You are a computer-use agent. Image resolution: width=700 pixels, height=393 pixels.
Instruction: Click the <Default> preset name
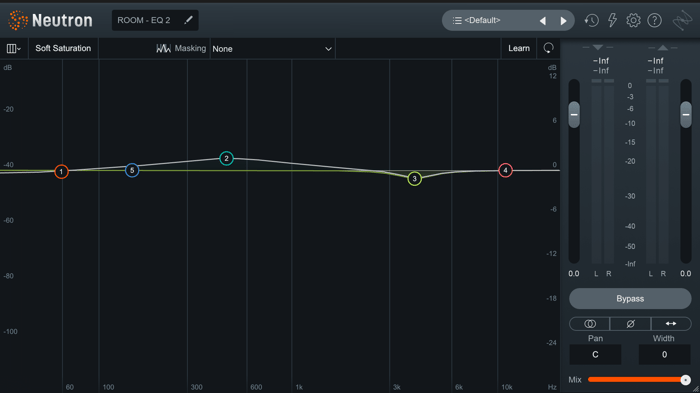(x=482, y=20)
